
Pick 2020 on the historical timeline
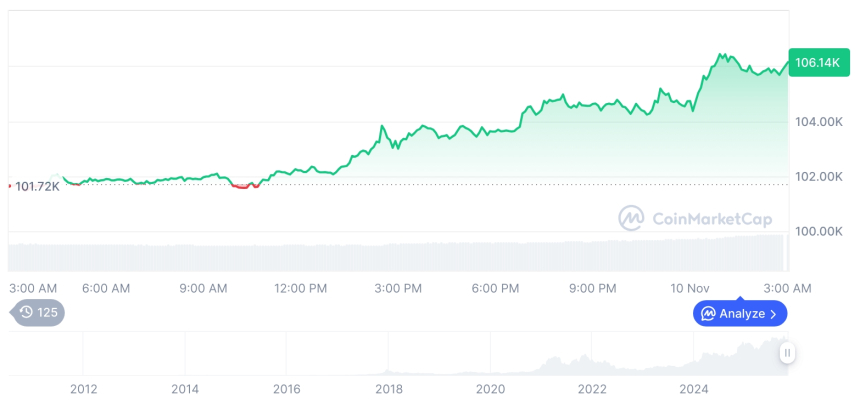click(491, 389)
